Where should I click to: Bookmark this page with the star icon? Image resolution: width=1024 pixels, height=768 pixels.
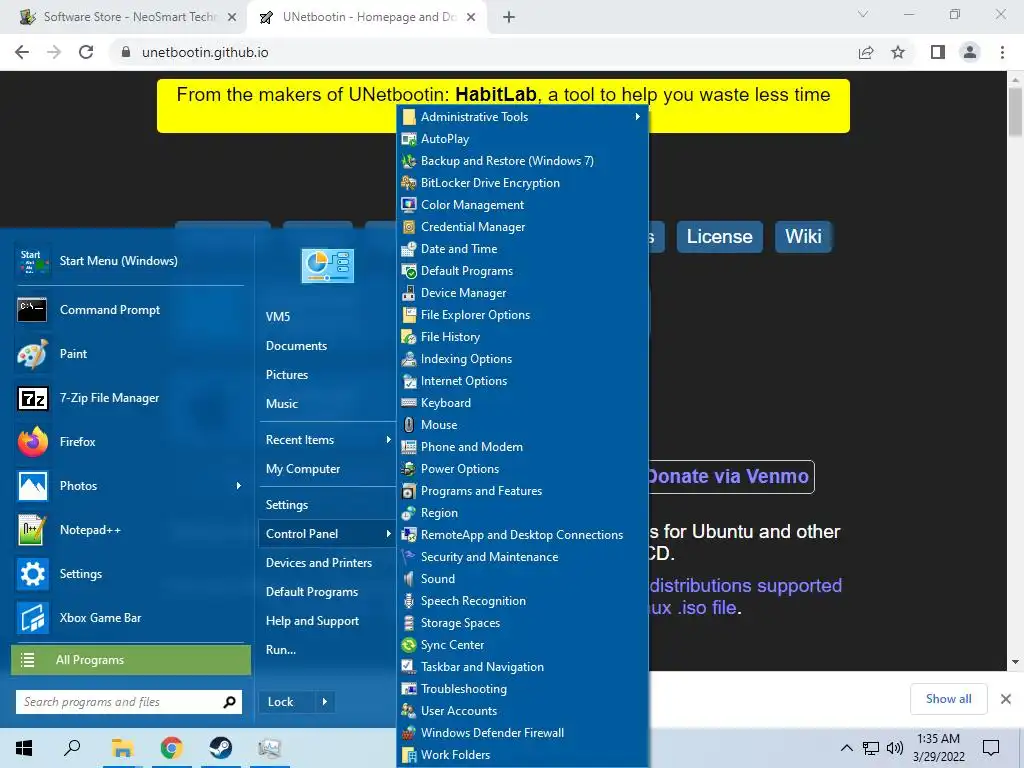pos(898,52)
